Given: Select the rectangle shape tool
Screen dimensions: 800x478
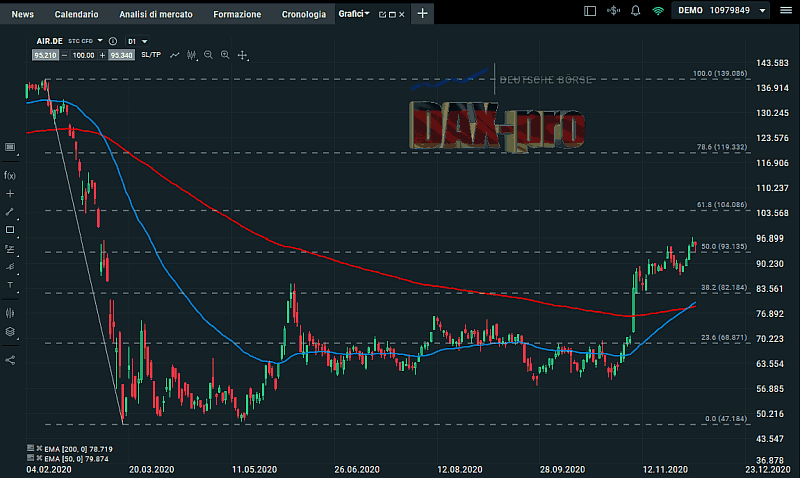Looking at the screenshot, I should pos(10,230).
